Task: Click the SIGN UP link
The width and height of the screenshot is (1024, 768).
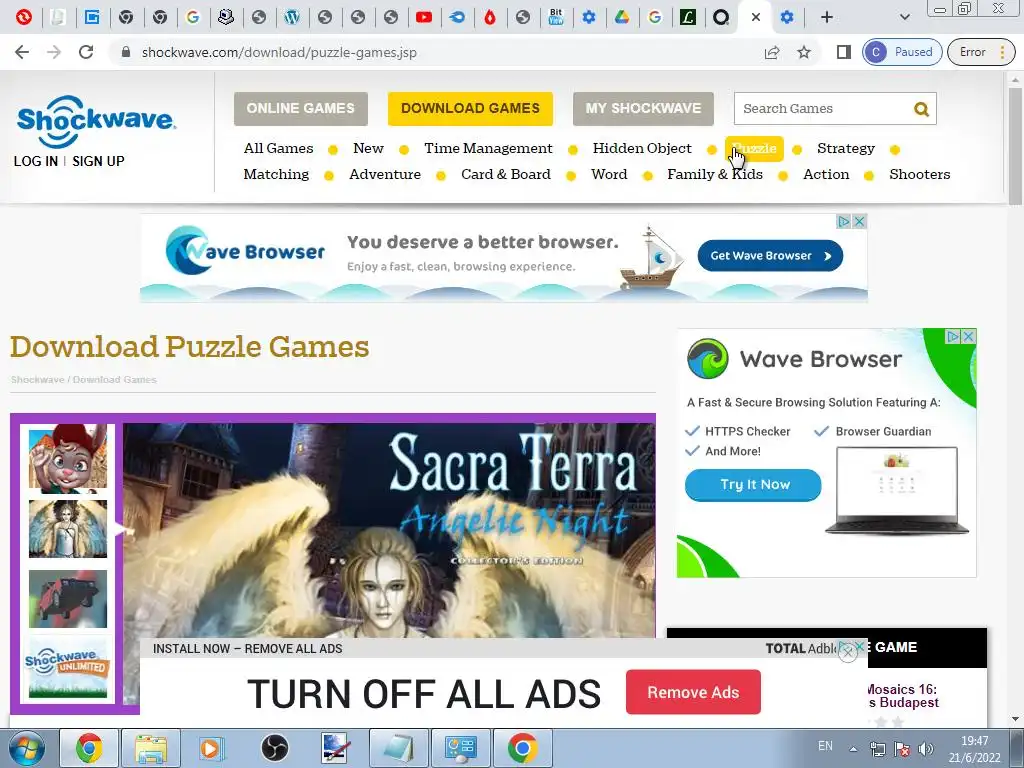Action: 98,161
